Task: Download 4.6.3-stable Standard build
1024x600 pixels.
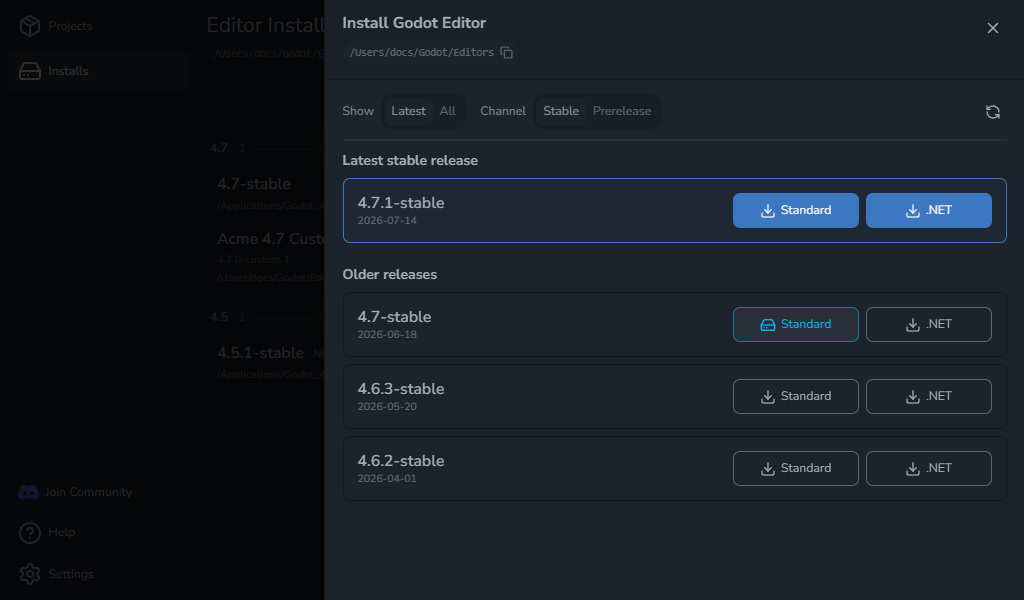Action: point(795,396)
